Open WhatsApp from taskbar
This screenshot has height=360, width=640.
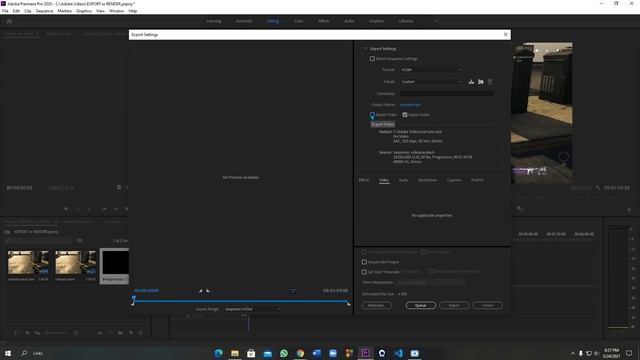(x=284, y=353)
